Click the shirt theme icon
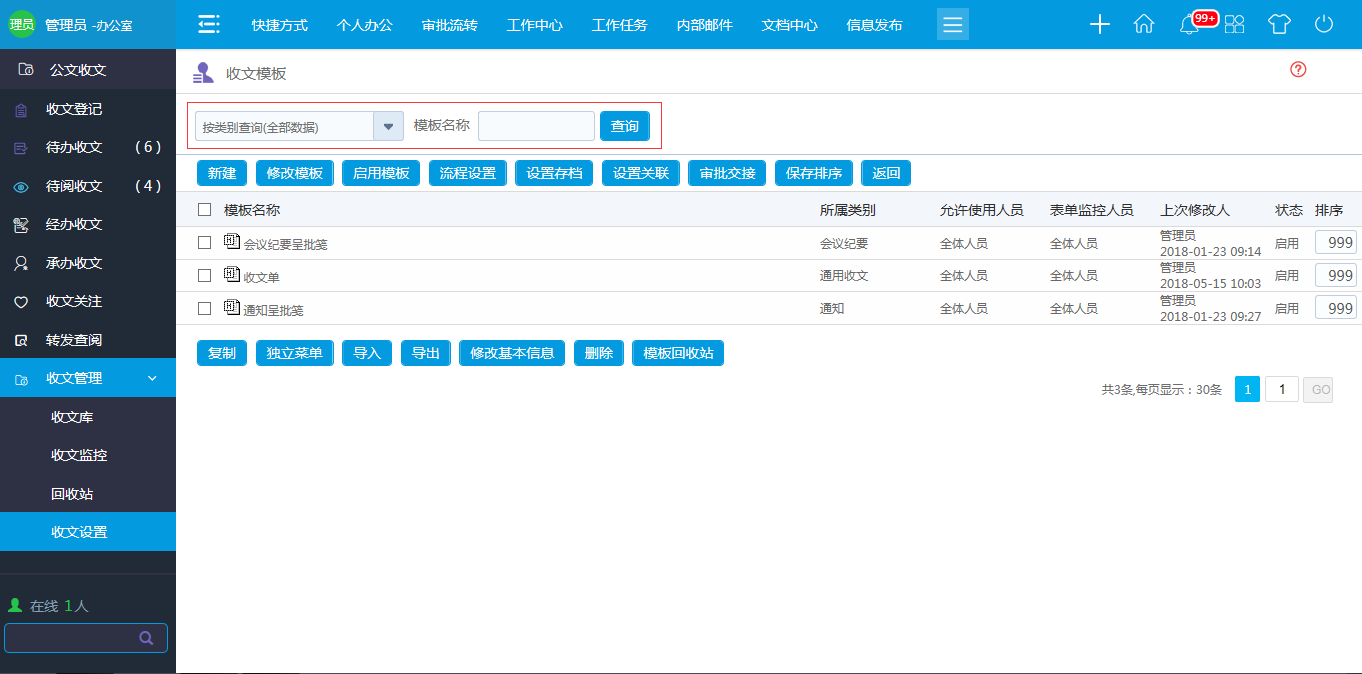The image size is (1362, 674). 1279,24
